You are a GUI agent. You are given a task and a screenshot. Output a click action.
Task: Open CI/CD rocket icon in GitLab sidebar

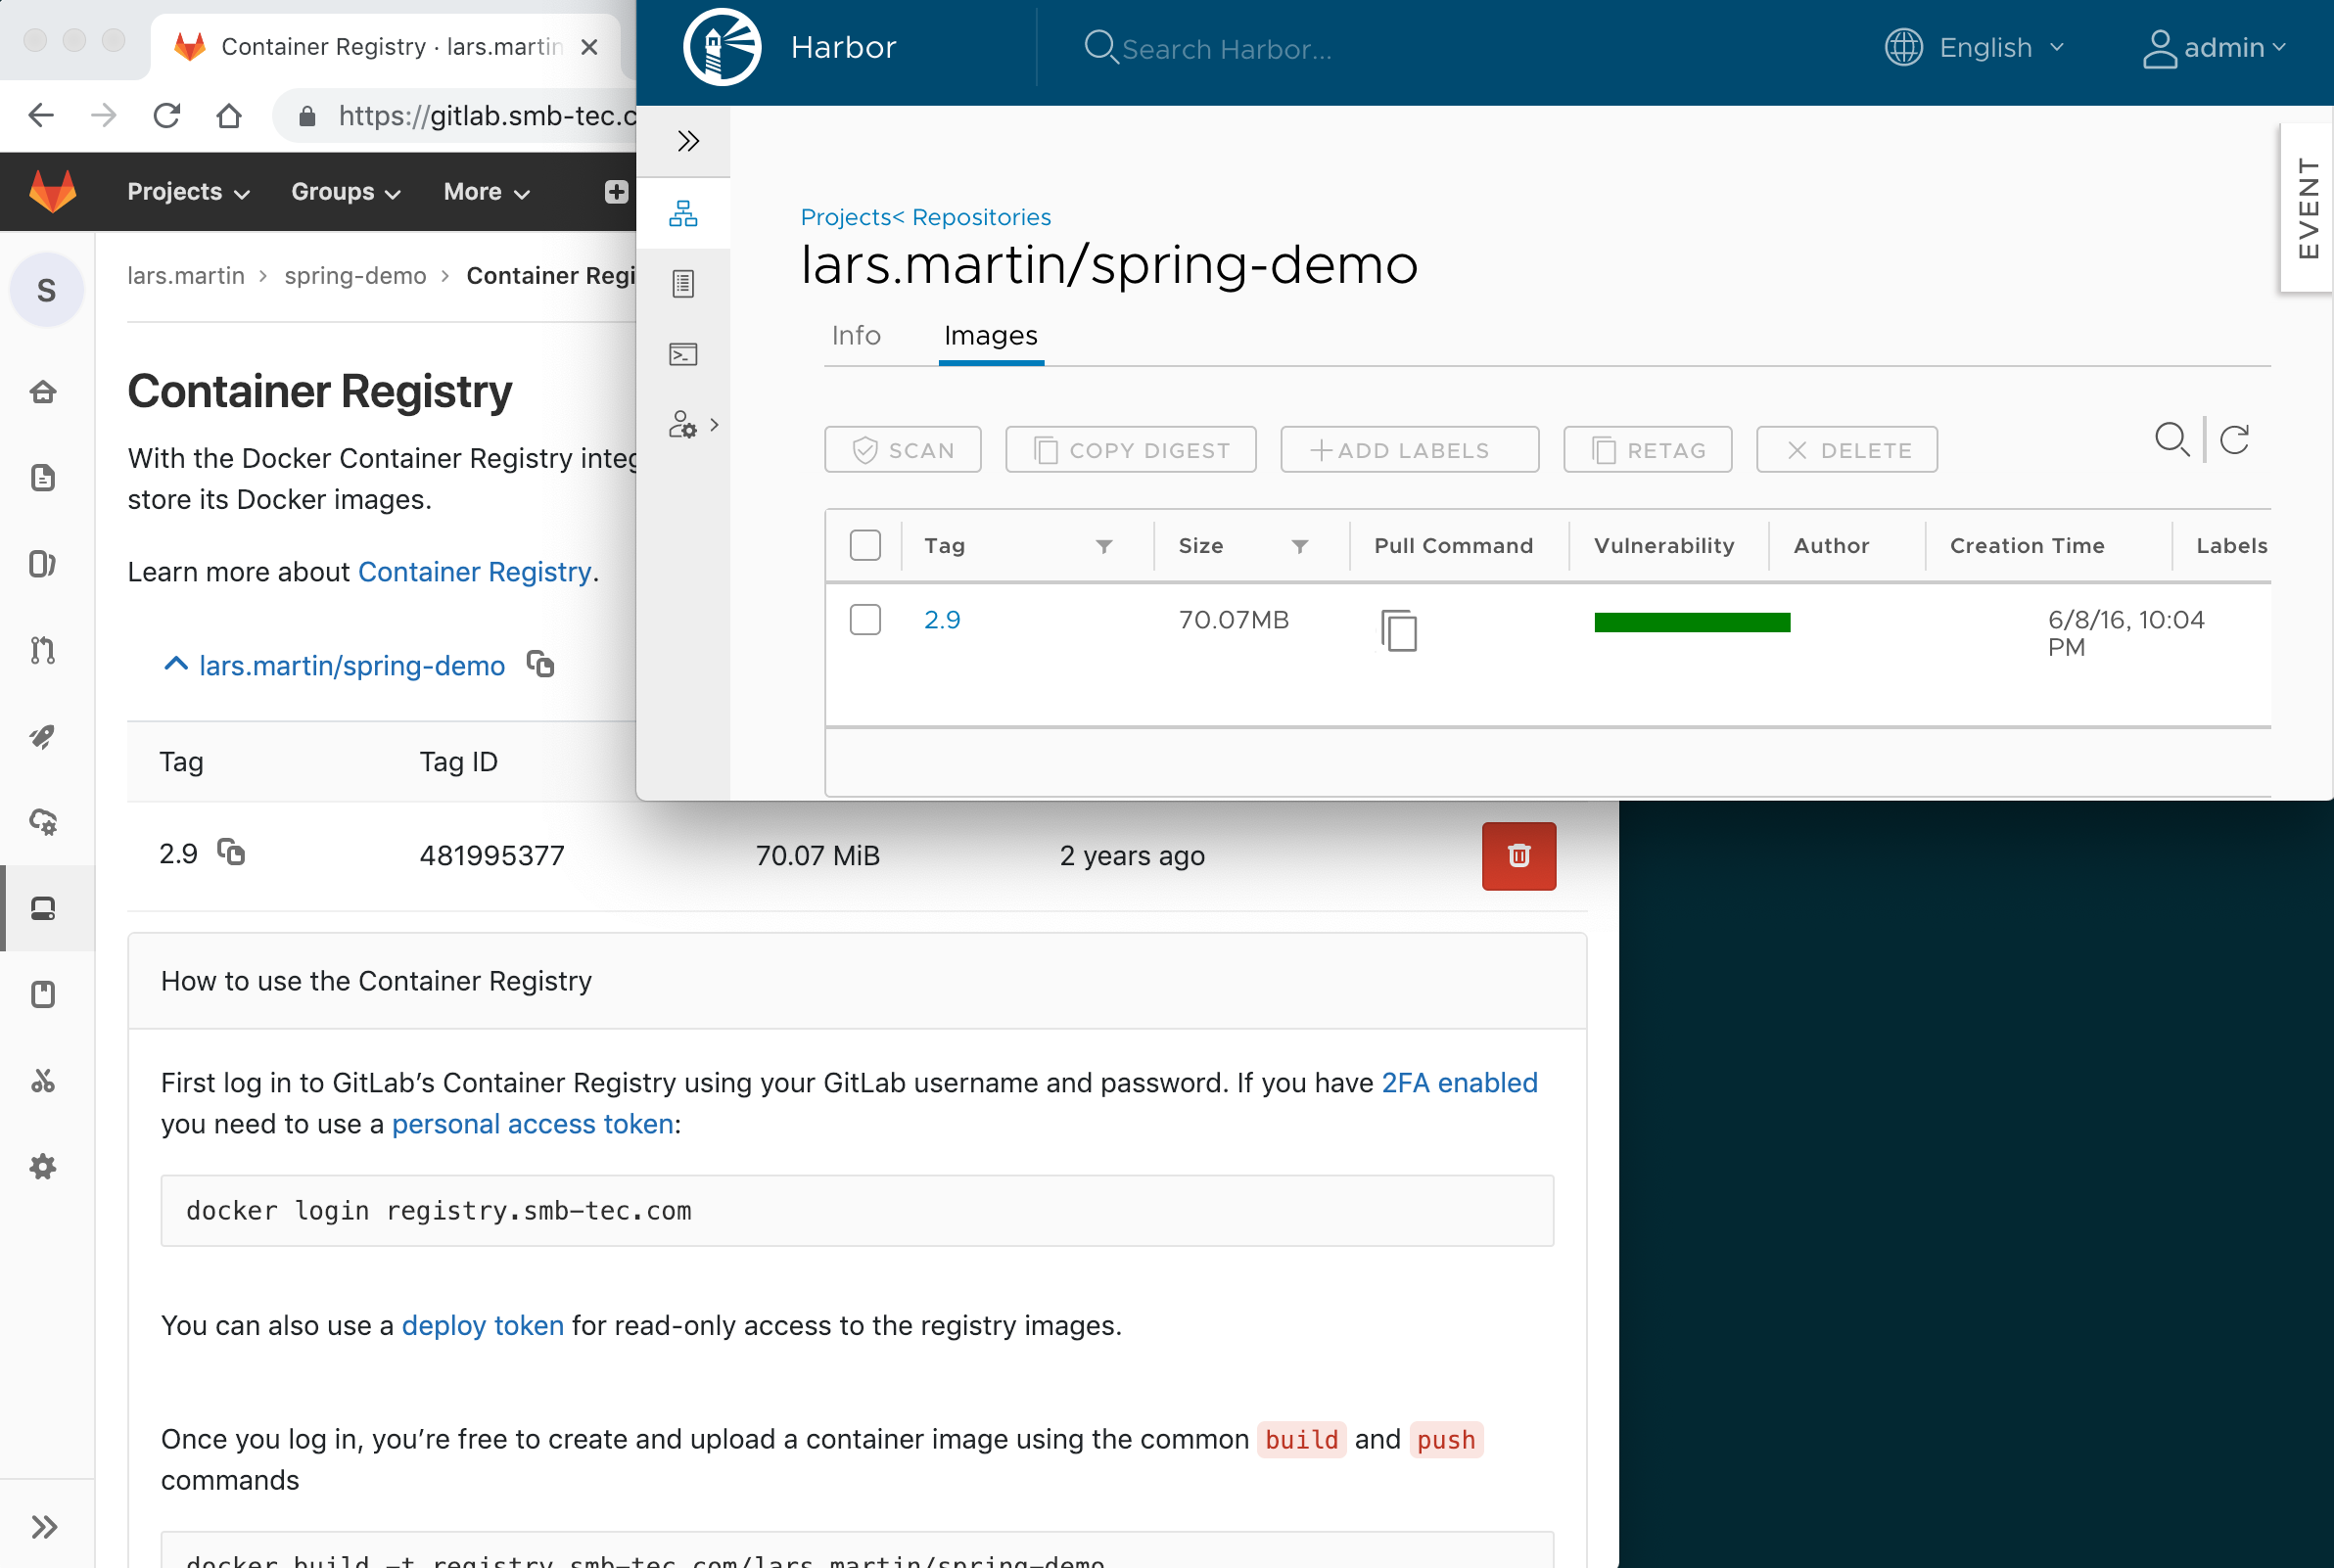pos(42,736)
